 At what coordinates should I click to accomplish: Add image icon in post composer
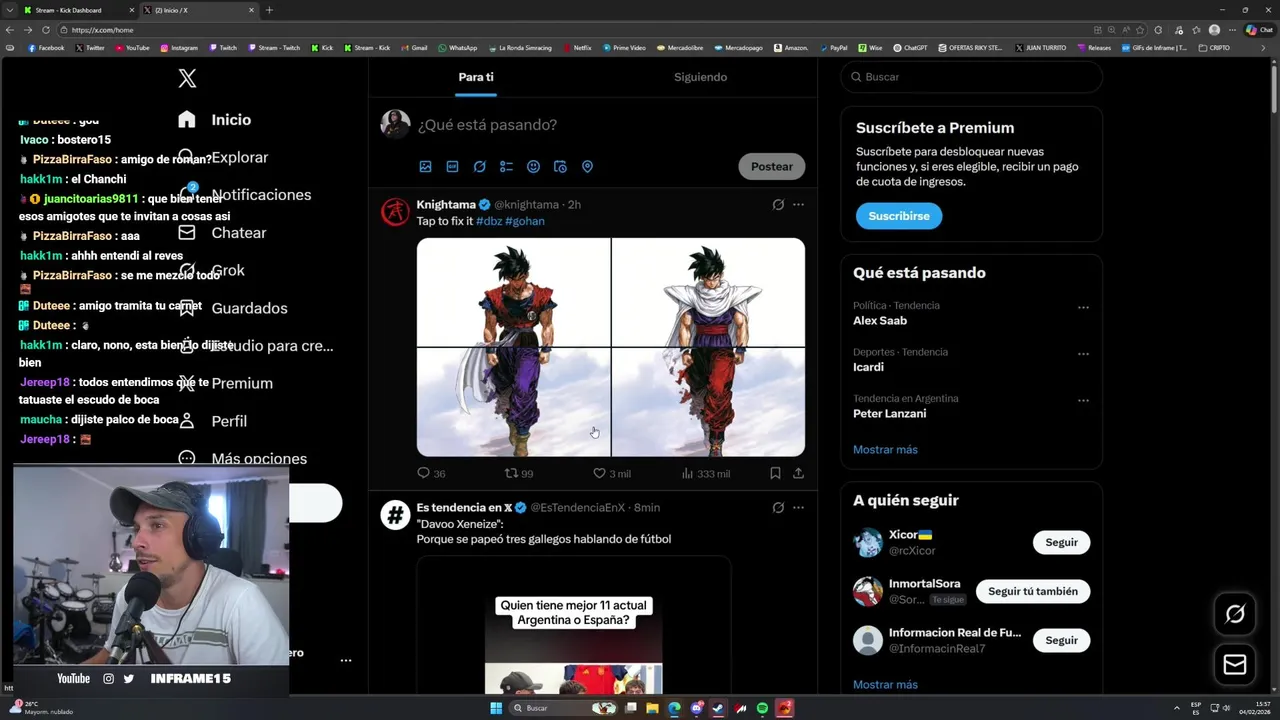[425, 167]
